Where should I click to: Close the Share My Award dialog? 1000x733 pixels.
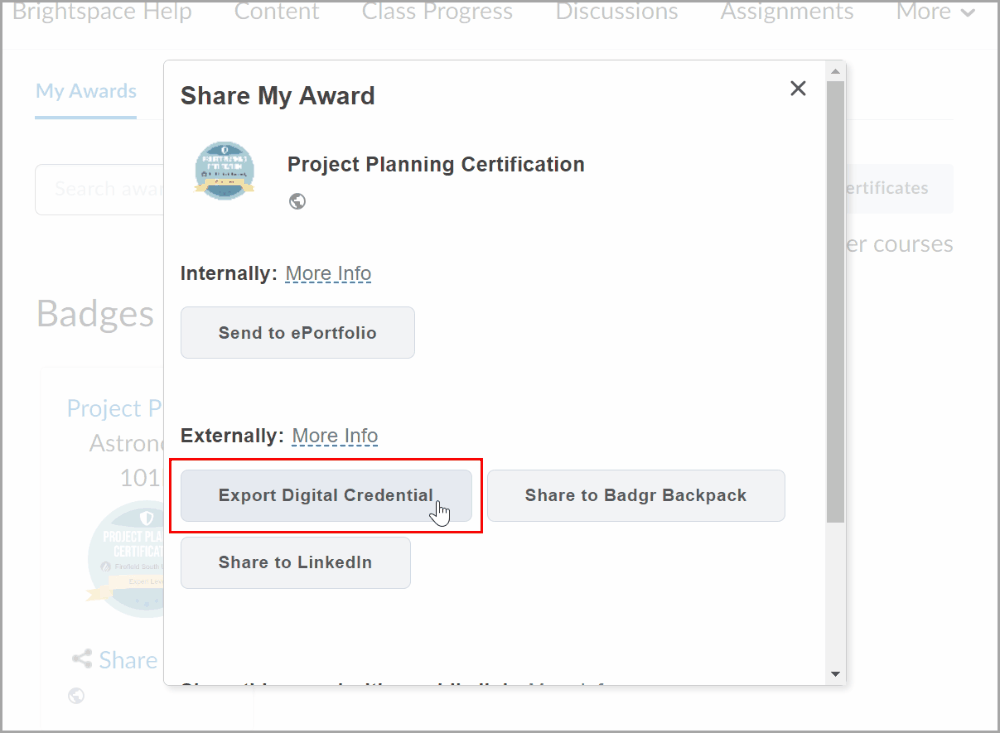[x=797, y=89]
